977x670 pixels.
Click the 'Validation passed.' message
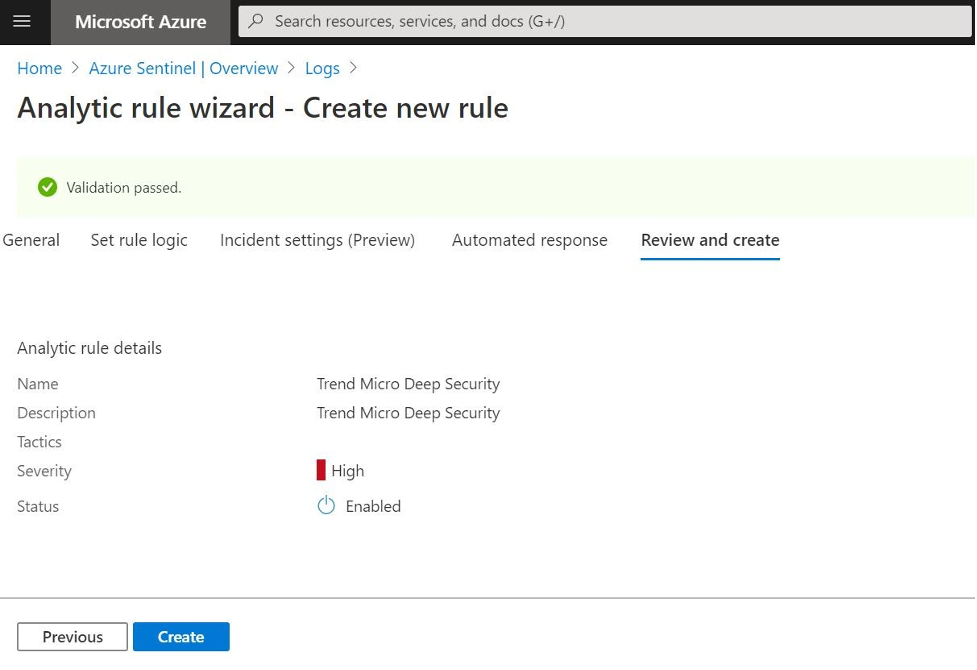click(124, 188)
